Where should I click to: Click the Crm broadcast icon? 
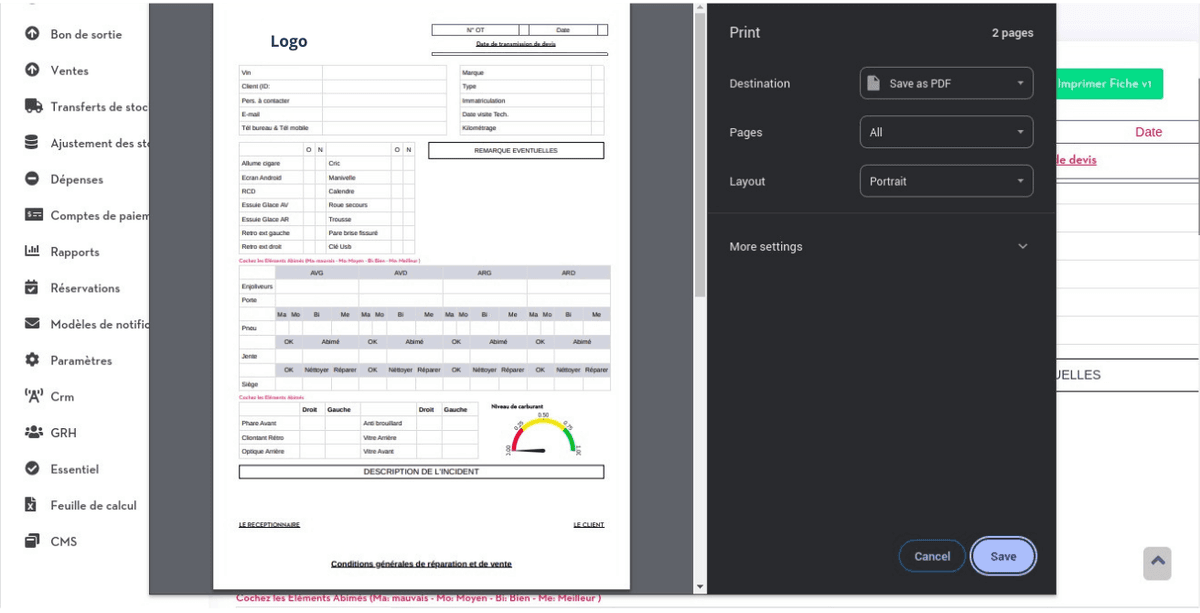33,396
